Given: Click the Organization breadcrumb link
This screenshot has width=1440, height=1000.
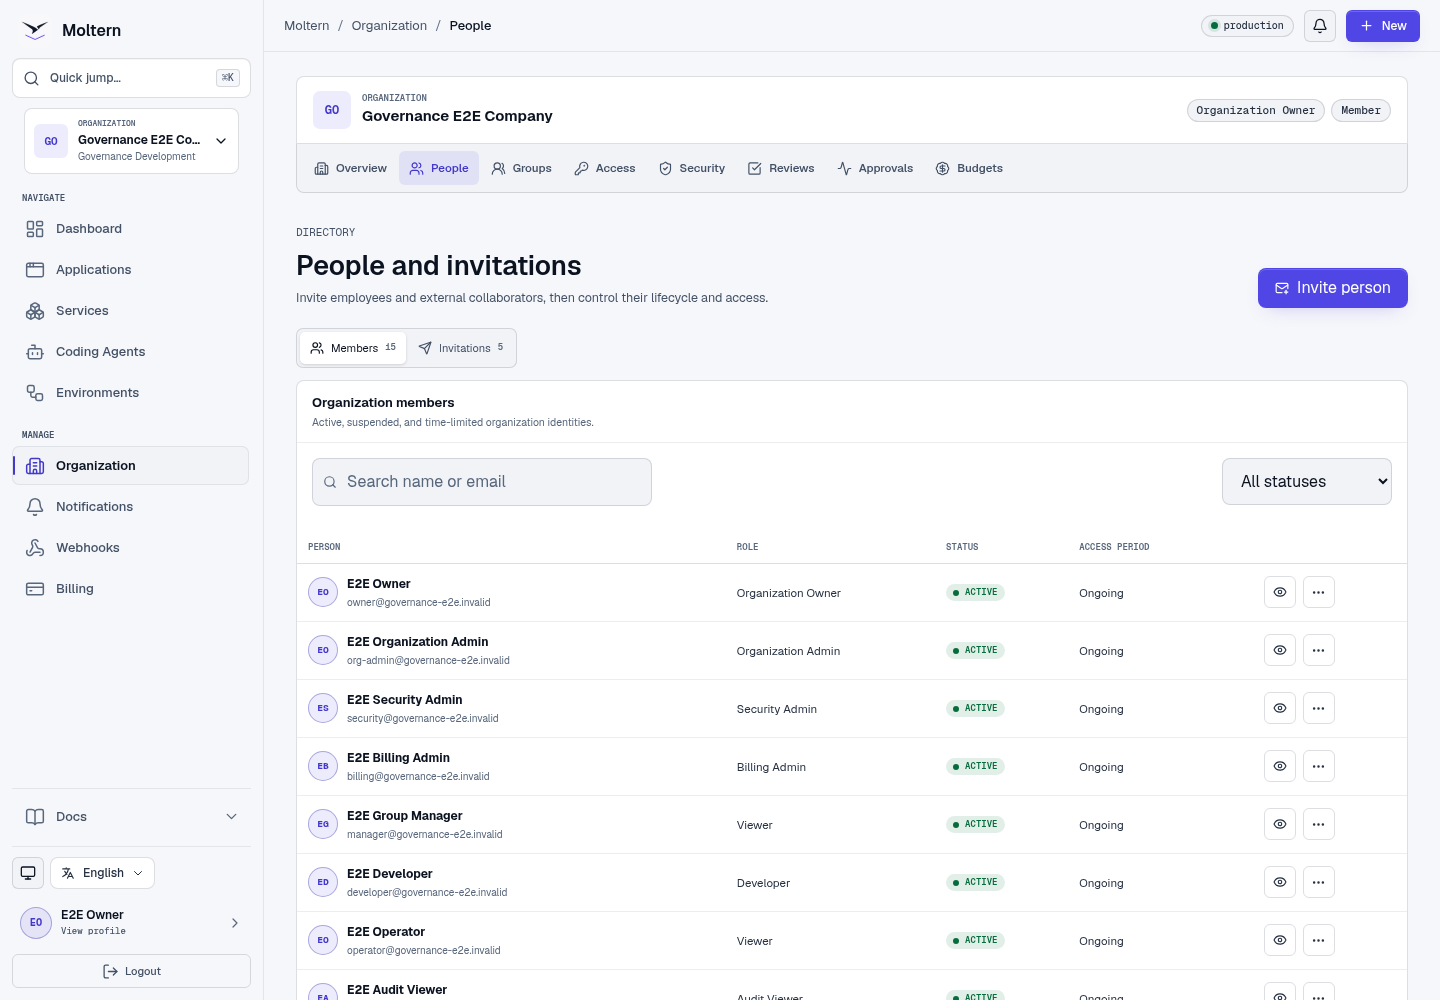Looking at the screenshot, I should pyautogui.click(x=389, y=26).
